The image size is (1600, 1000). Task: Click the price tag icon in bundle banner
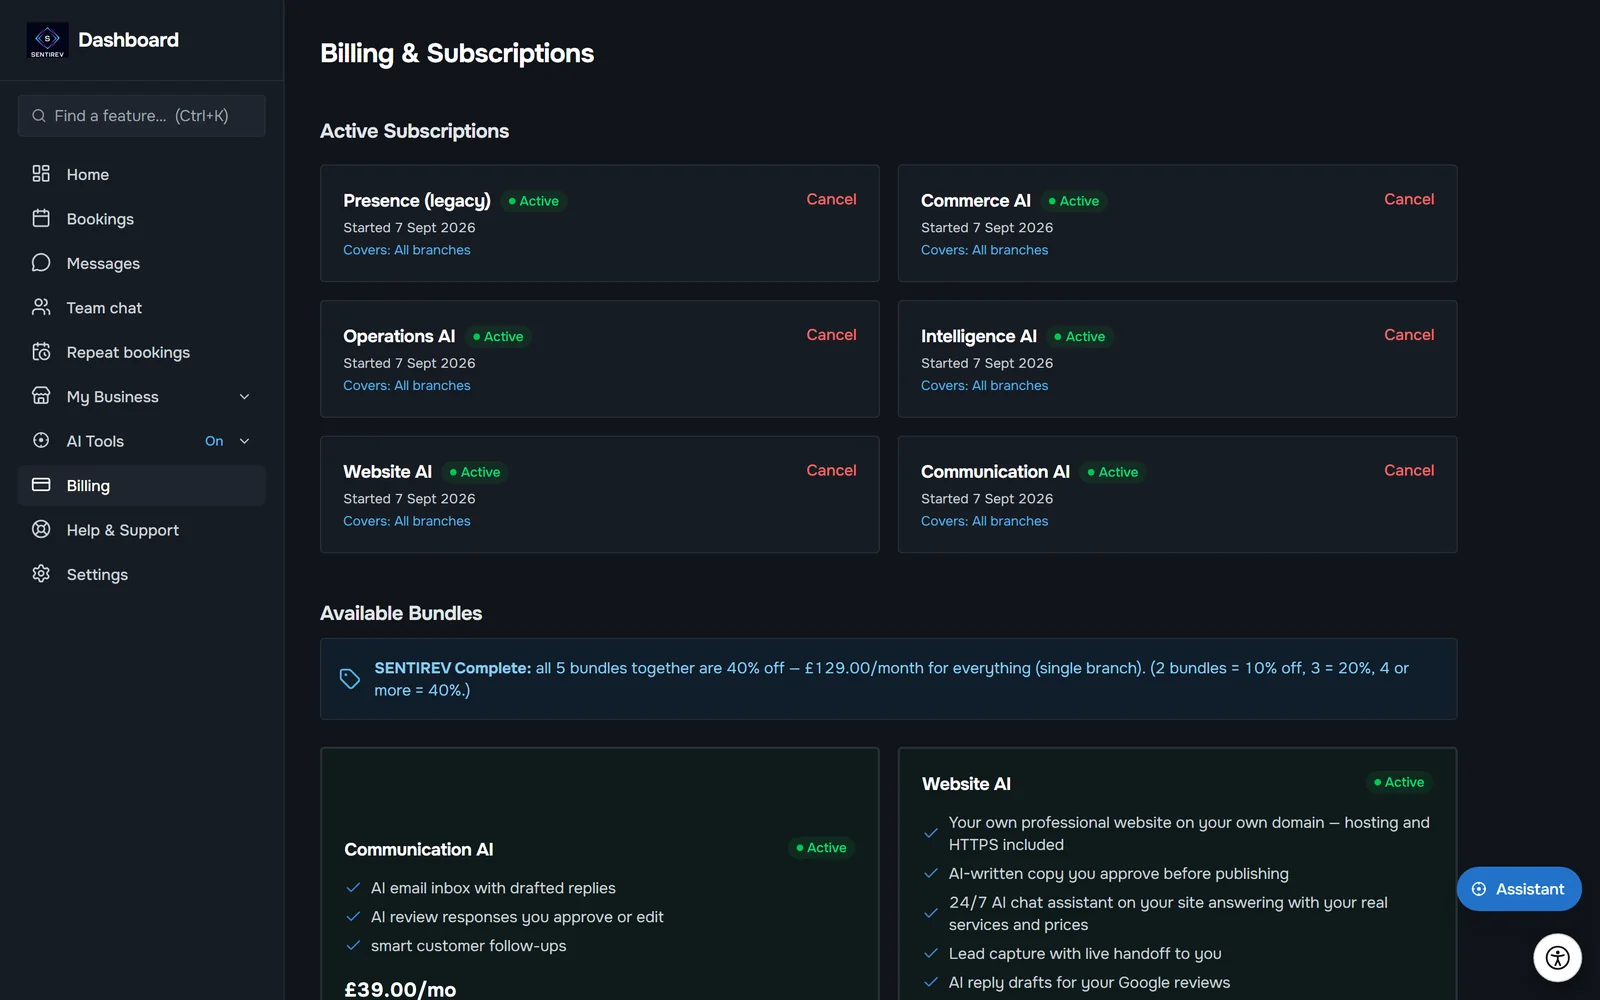point(349,679)
